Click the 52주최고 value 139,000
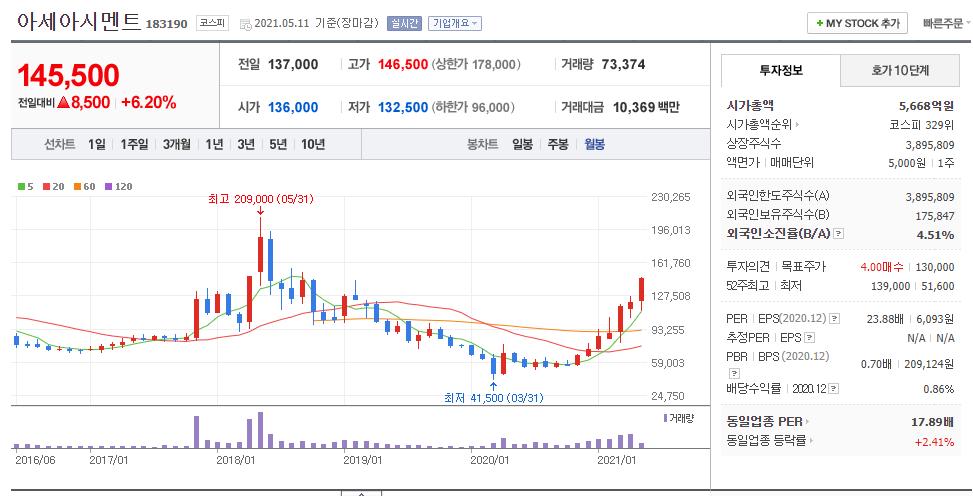Image resolution: width=973 pixels, height=496 pixels. 890,286
